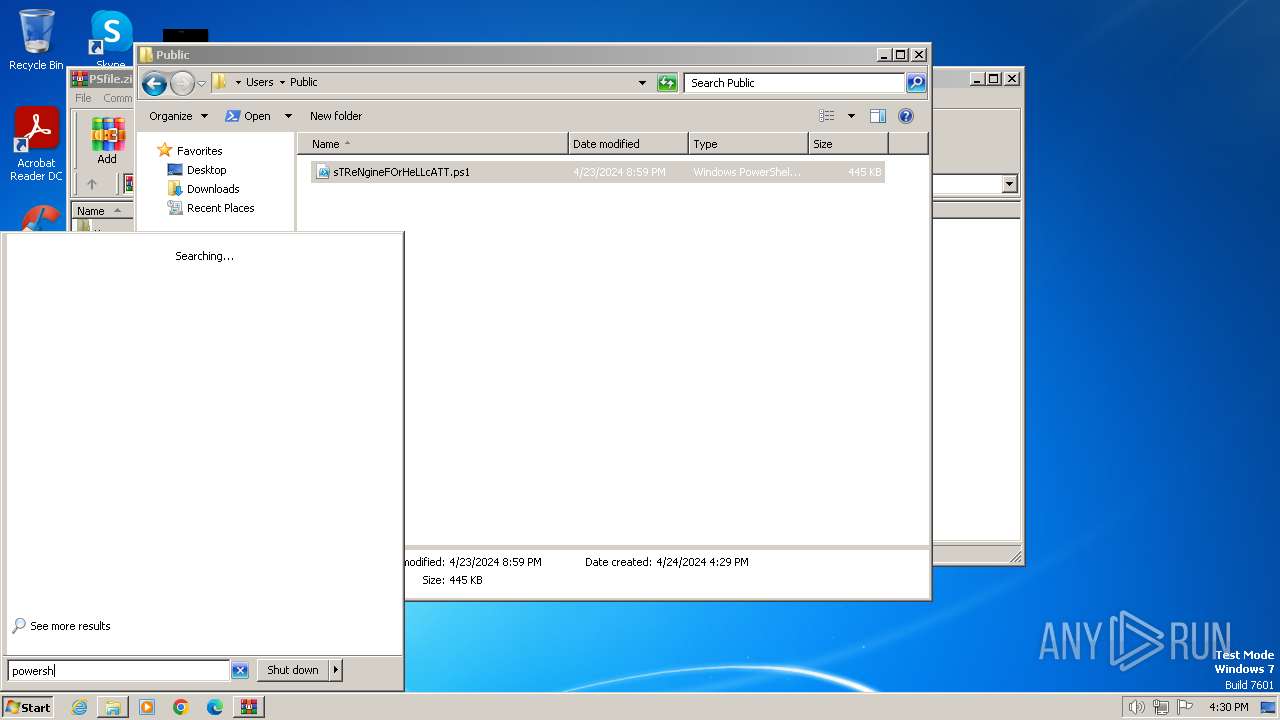Image resolution: width=1280 pixels, height=720 pixels.
Task: Open Internet Explorer from the taskbar
Action: click(79, 707)
